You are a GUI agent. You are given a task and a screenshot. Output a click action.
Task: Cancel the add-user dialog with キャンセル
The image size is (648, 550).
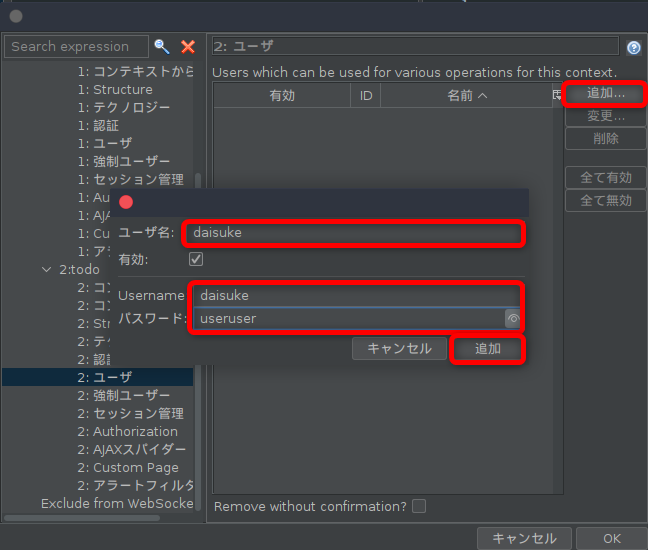pos(399,349)
